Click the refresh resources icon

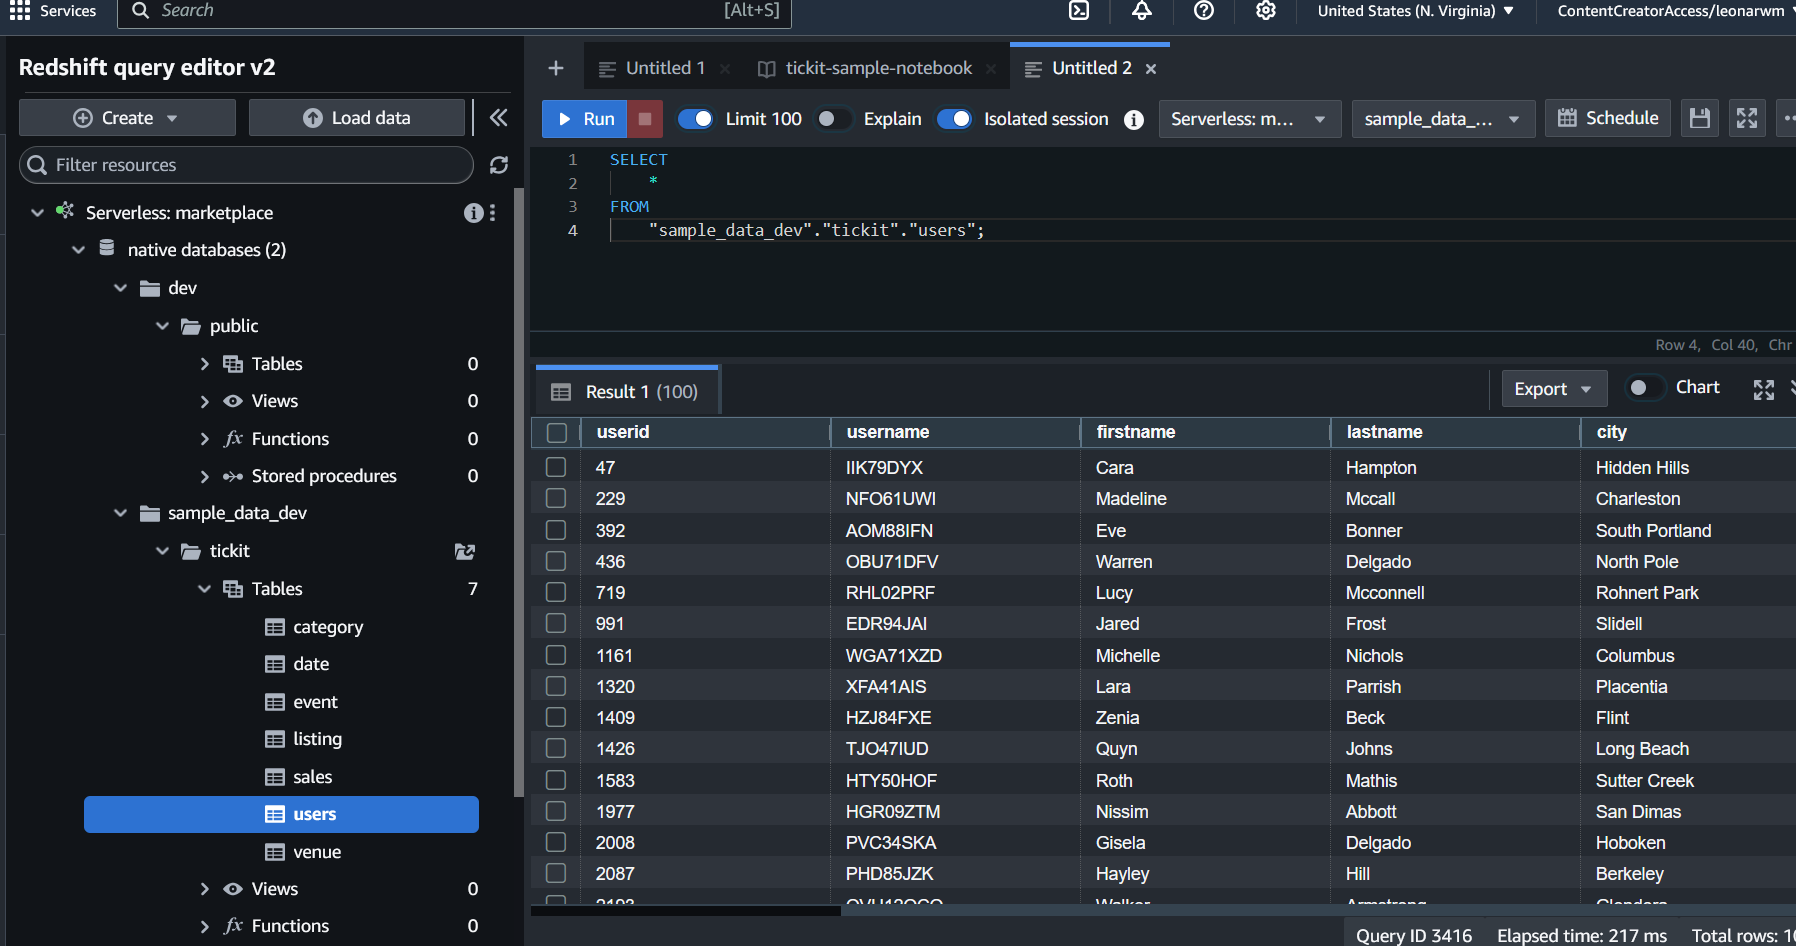click(x=499, y=165)
